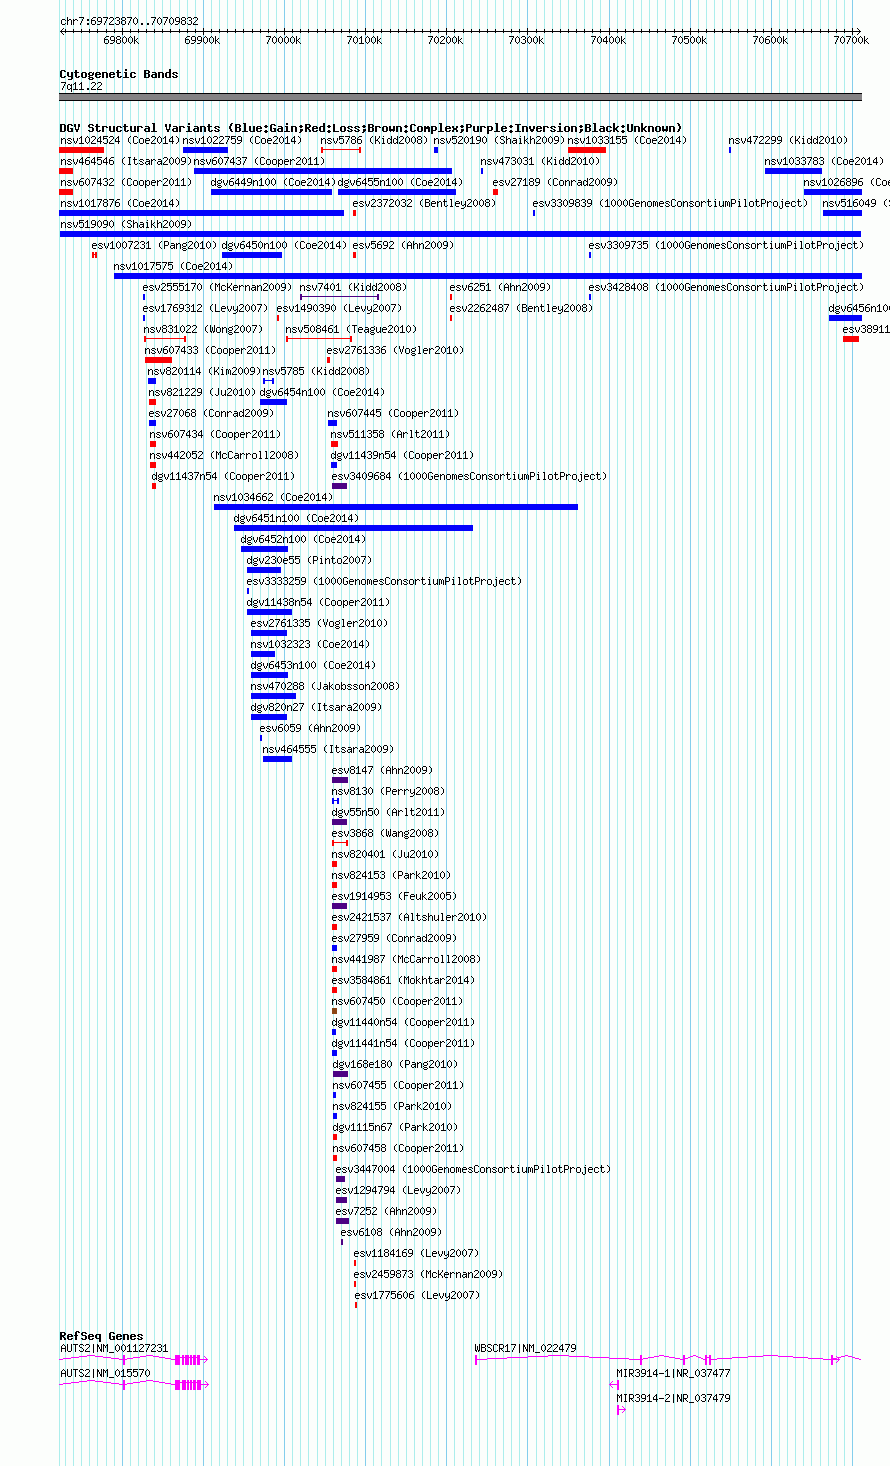
Task: Open variant esv2459873 (McKernan2009)
Action: (428, 1274)
